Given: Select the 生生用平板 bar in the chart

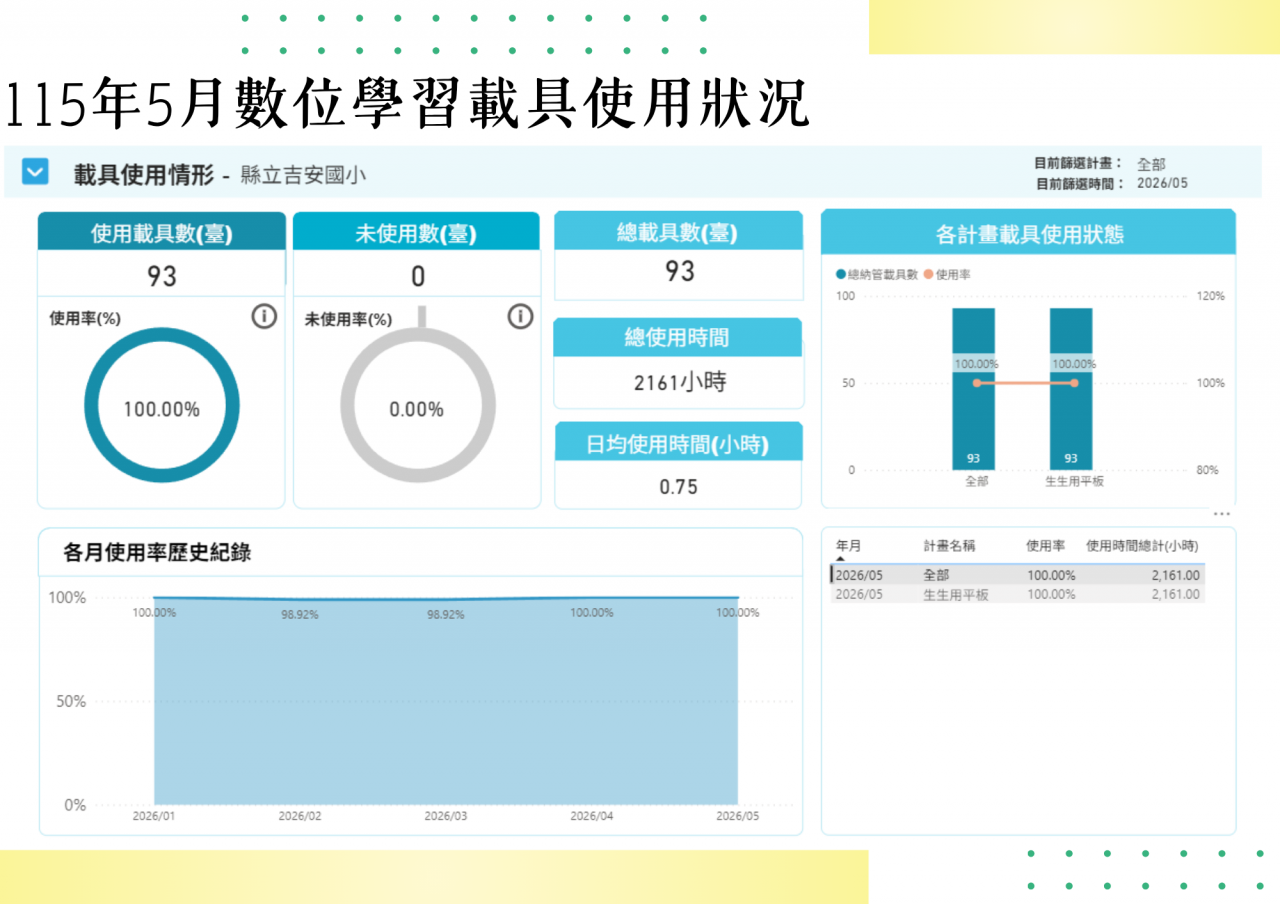Looking at the screenshot, I should coord(1071,389).
